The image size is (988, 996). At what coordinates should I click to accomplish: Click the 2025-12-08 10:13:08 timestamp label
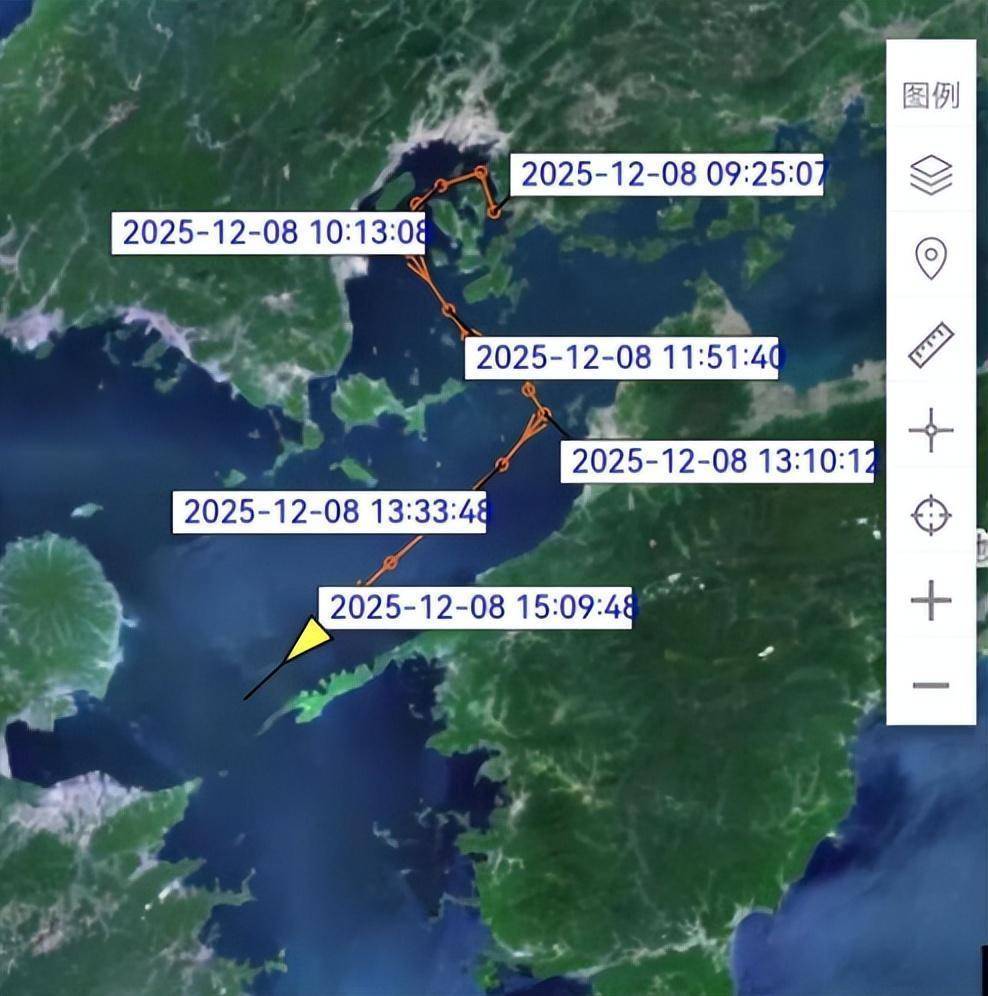click(269, 233)
